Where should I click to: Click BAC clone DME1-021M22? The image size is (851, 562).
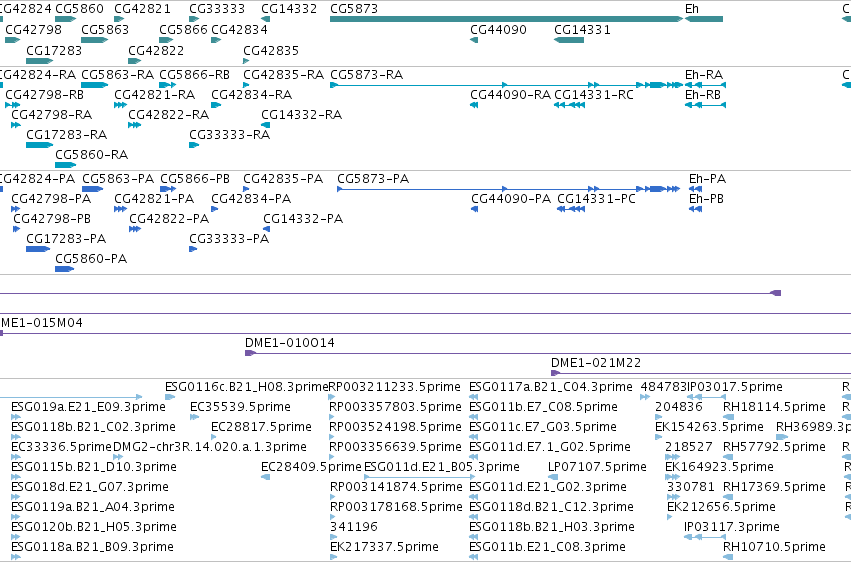(x=596, y=363)
